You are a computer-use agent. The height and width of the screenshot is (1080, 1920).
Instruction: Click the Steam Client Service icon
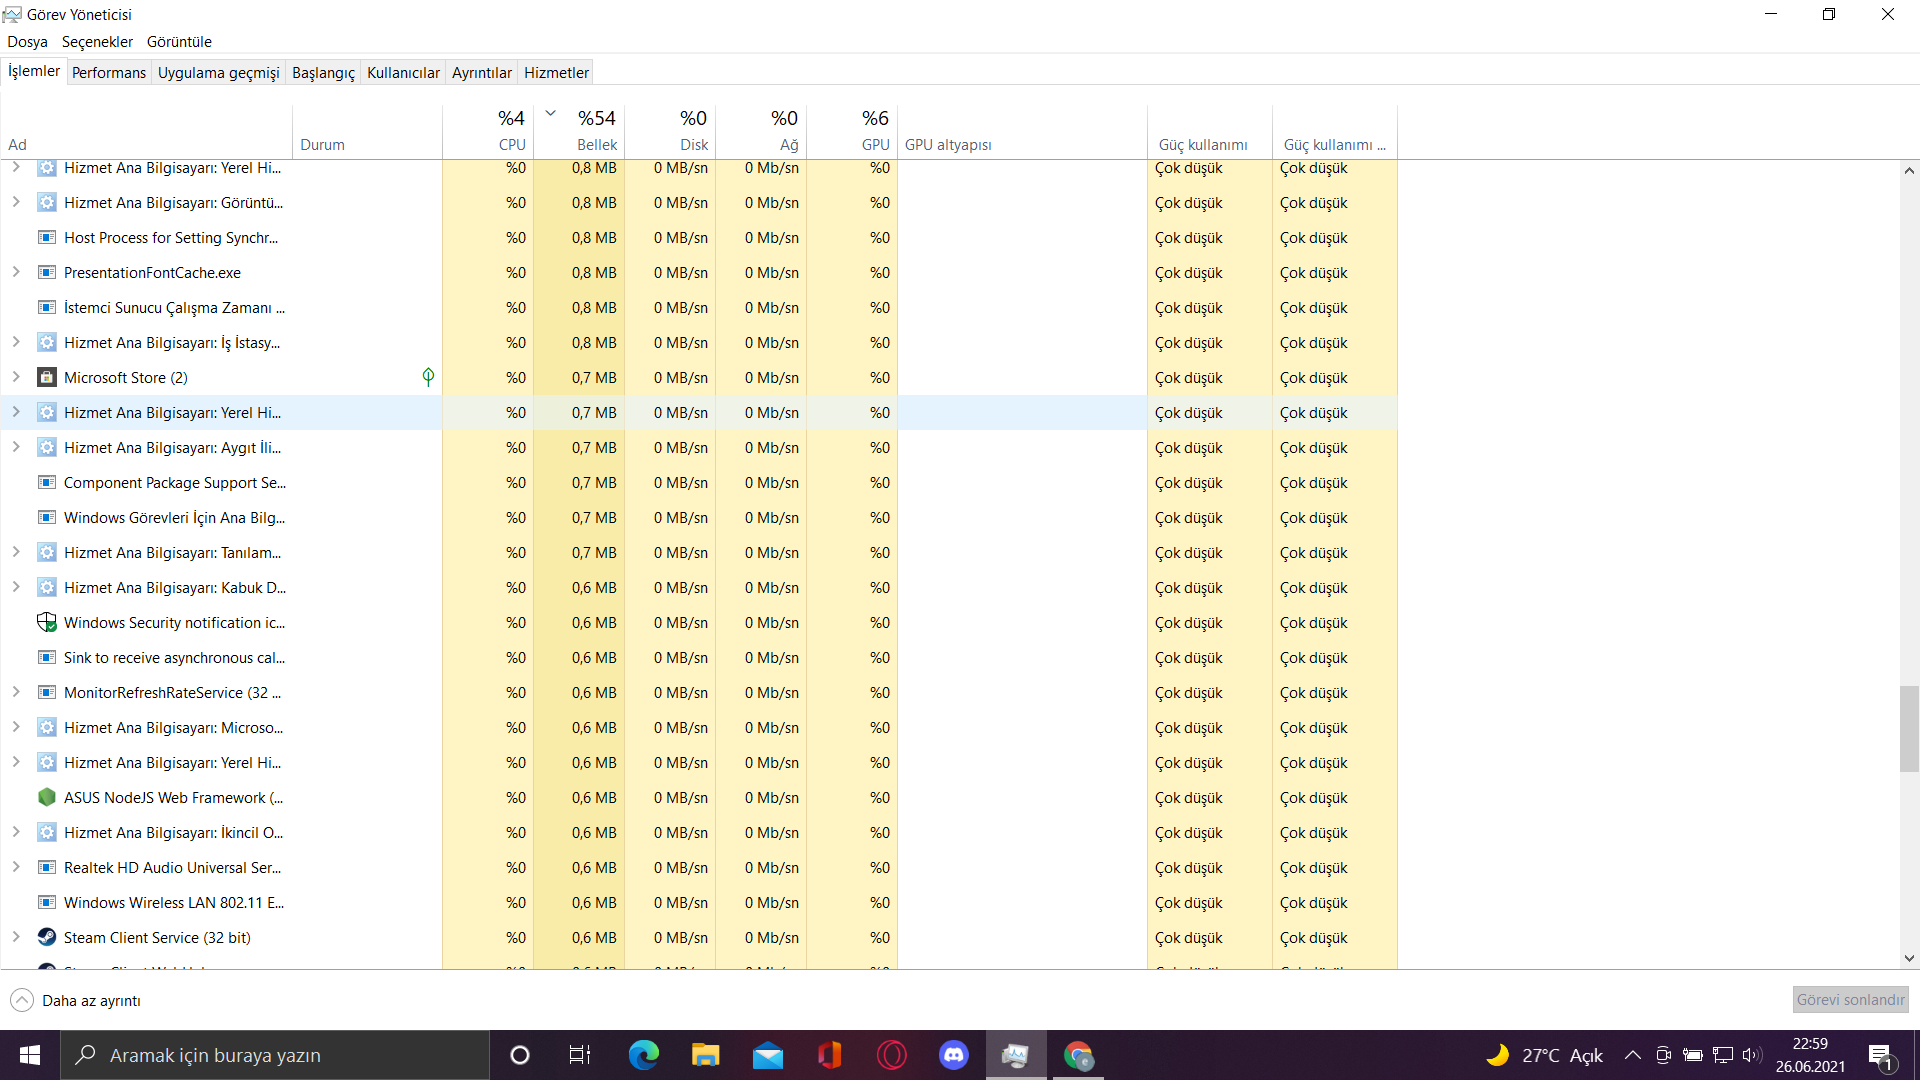pyautogui.click(x=46, y=937)
